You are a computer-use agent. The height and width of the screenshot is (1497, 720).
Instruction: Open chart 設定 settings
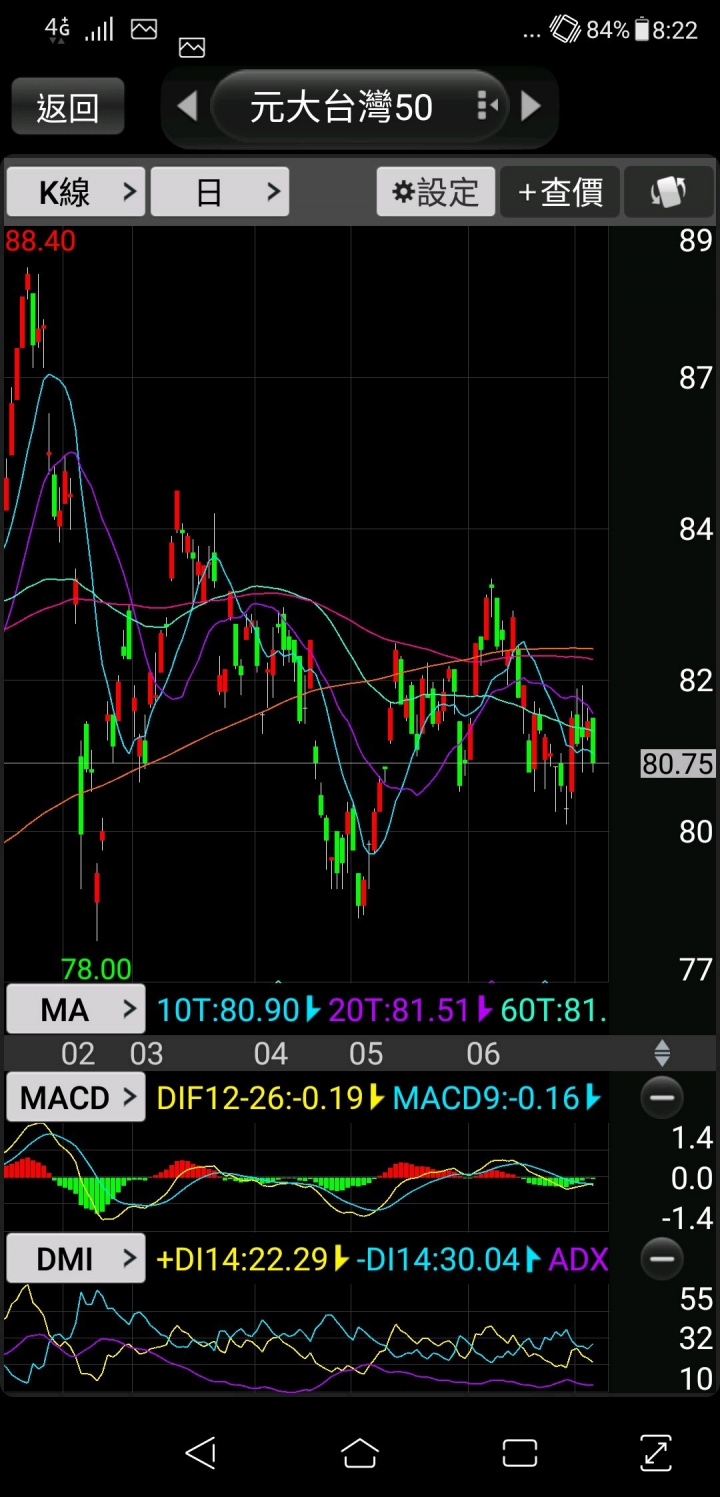[x=436, y=191]
